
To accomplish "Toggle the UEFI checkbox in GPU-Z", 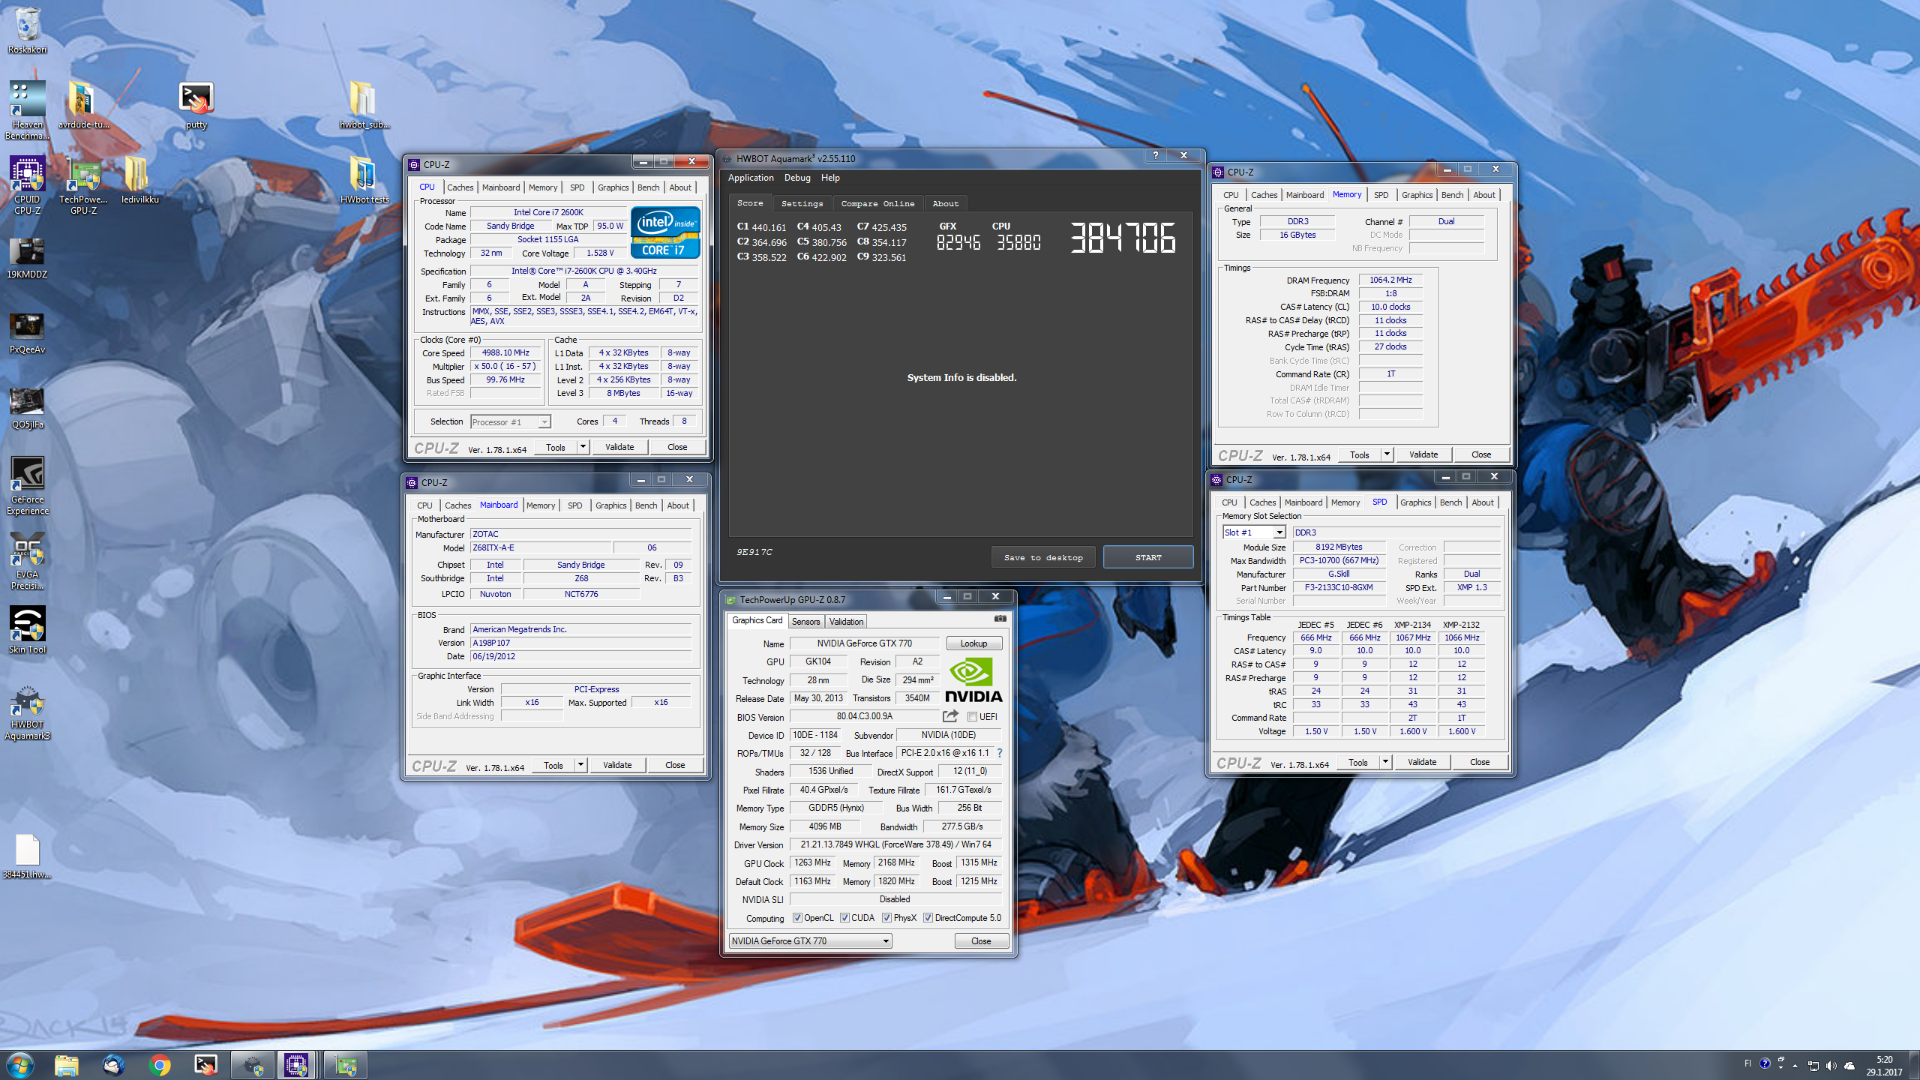I will coord(972,716).
